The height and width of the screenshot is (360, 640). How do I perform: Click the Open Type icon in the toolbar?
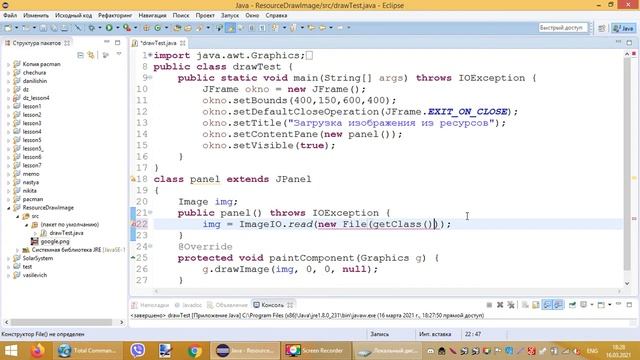[x=177, y=28]
